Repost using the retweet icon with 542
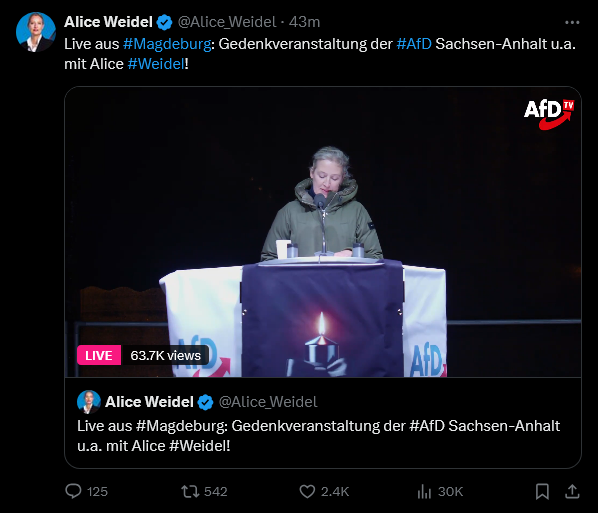The width and height of the screenshot is (598, 513). tap(190, 491)
